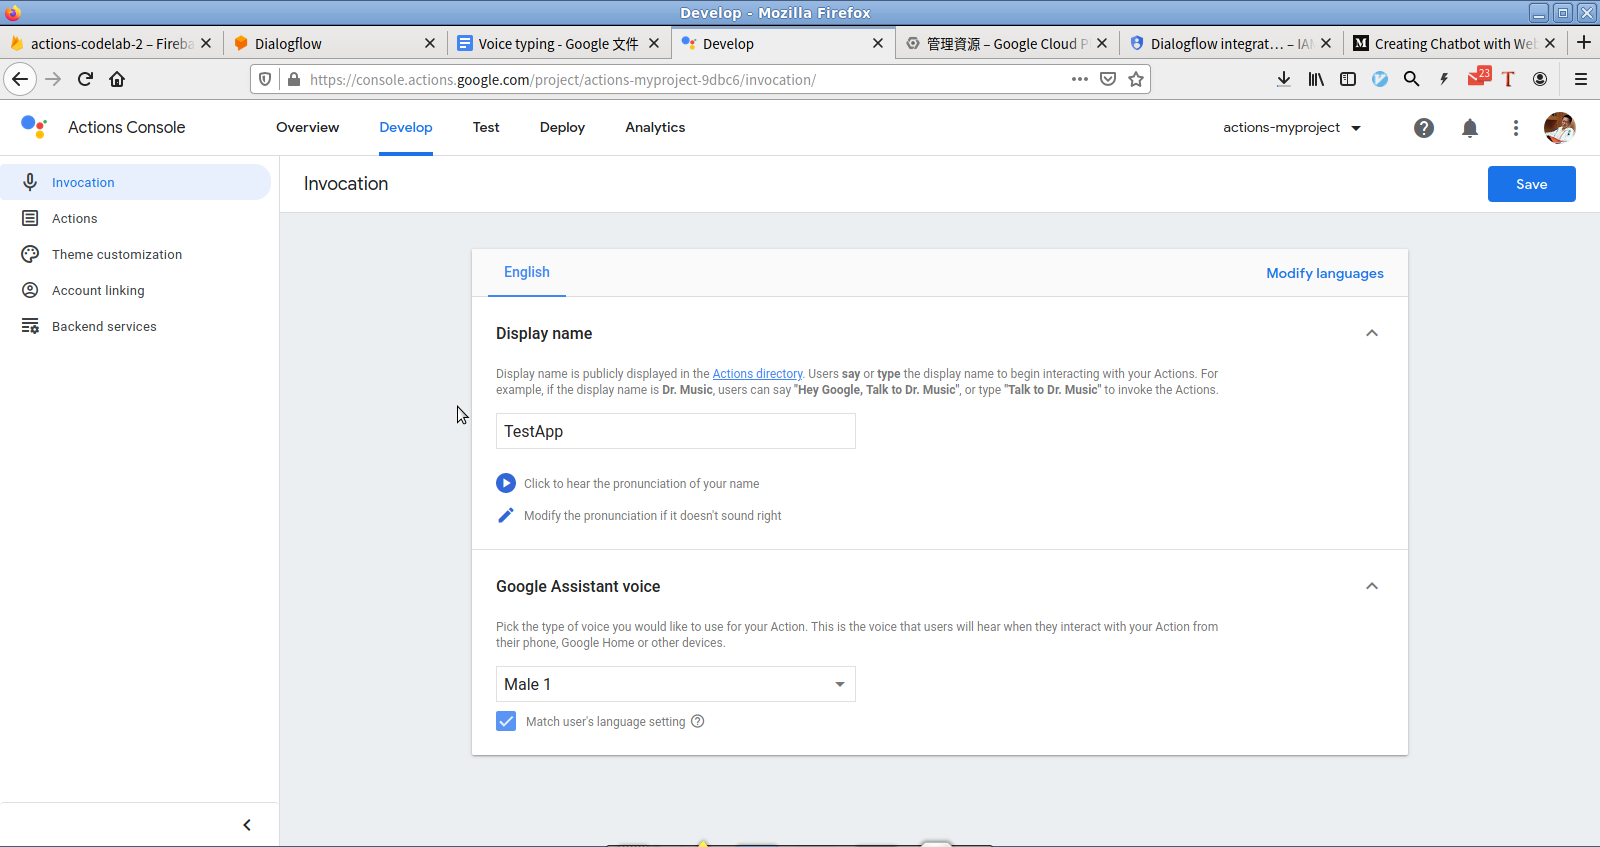
Task: Switch to Creating Chatbot browser tab
Action: pyautogui.click(x=1454, y=43)
